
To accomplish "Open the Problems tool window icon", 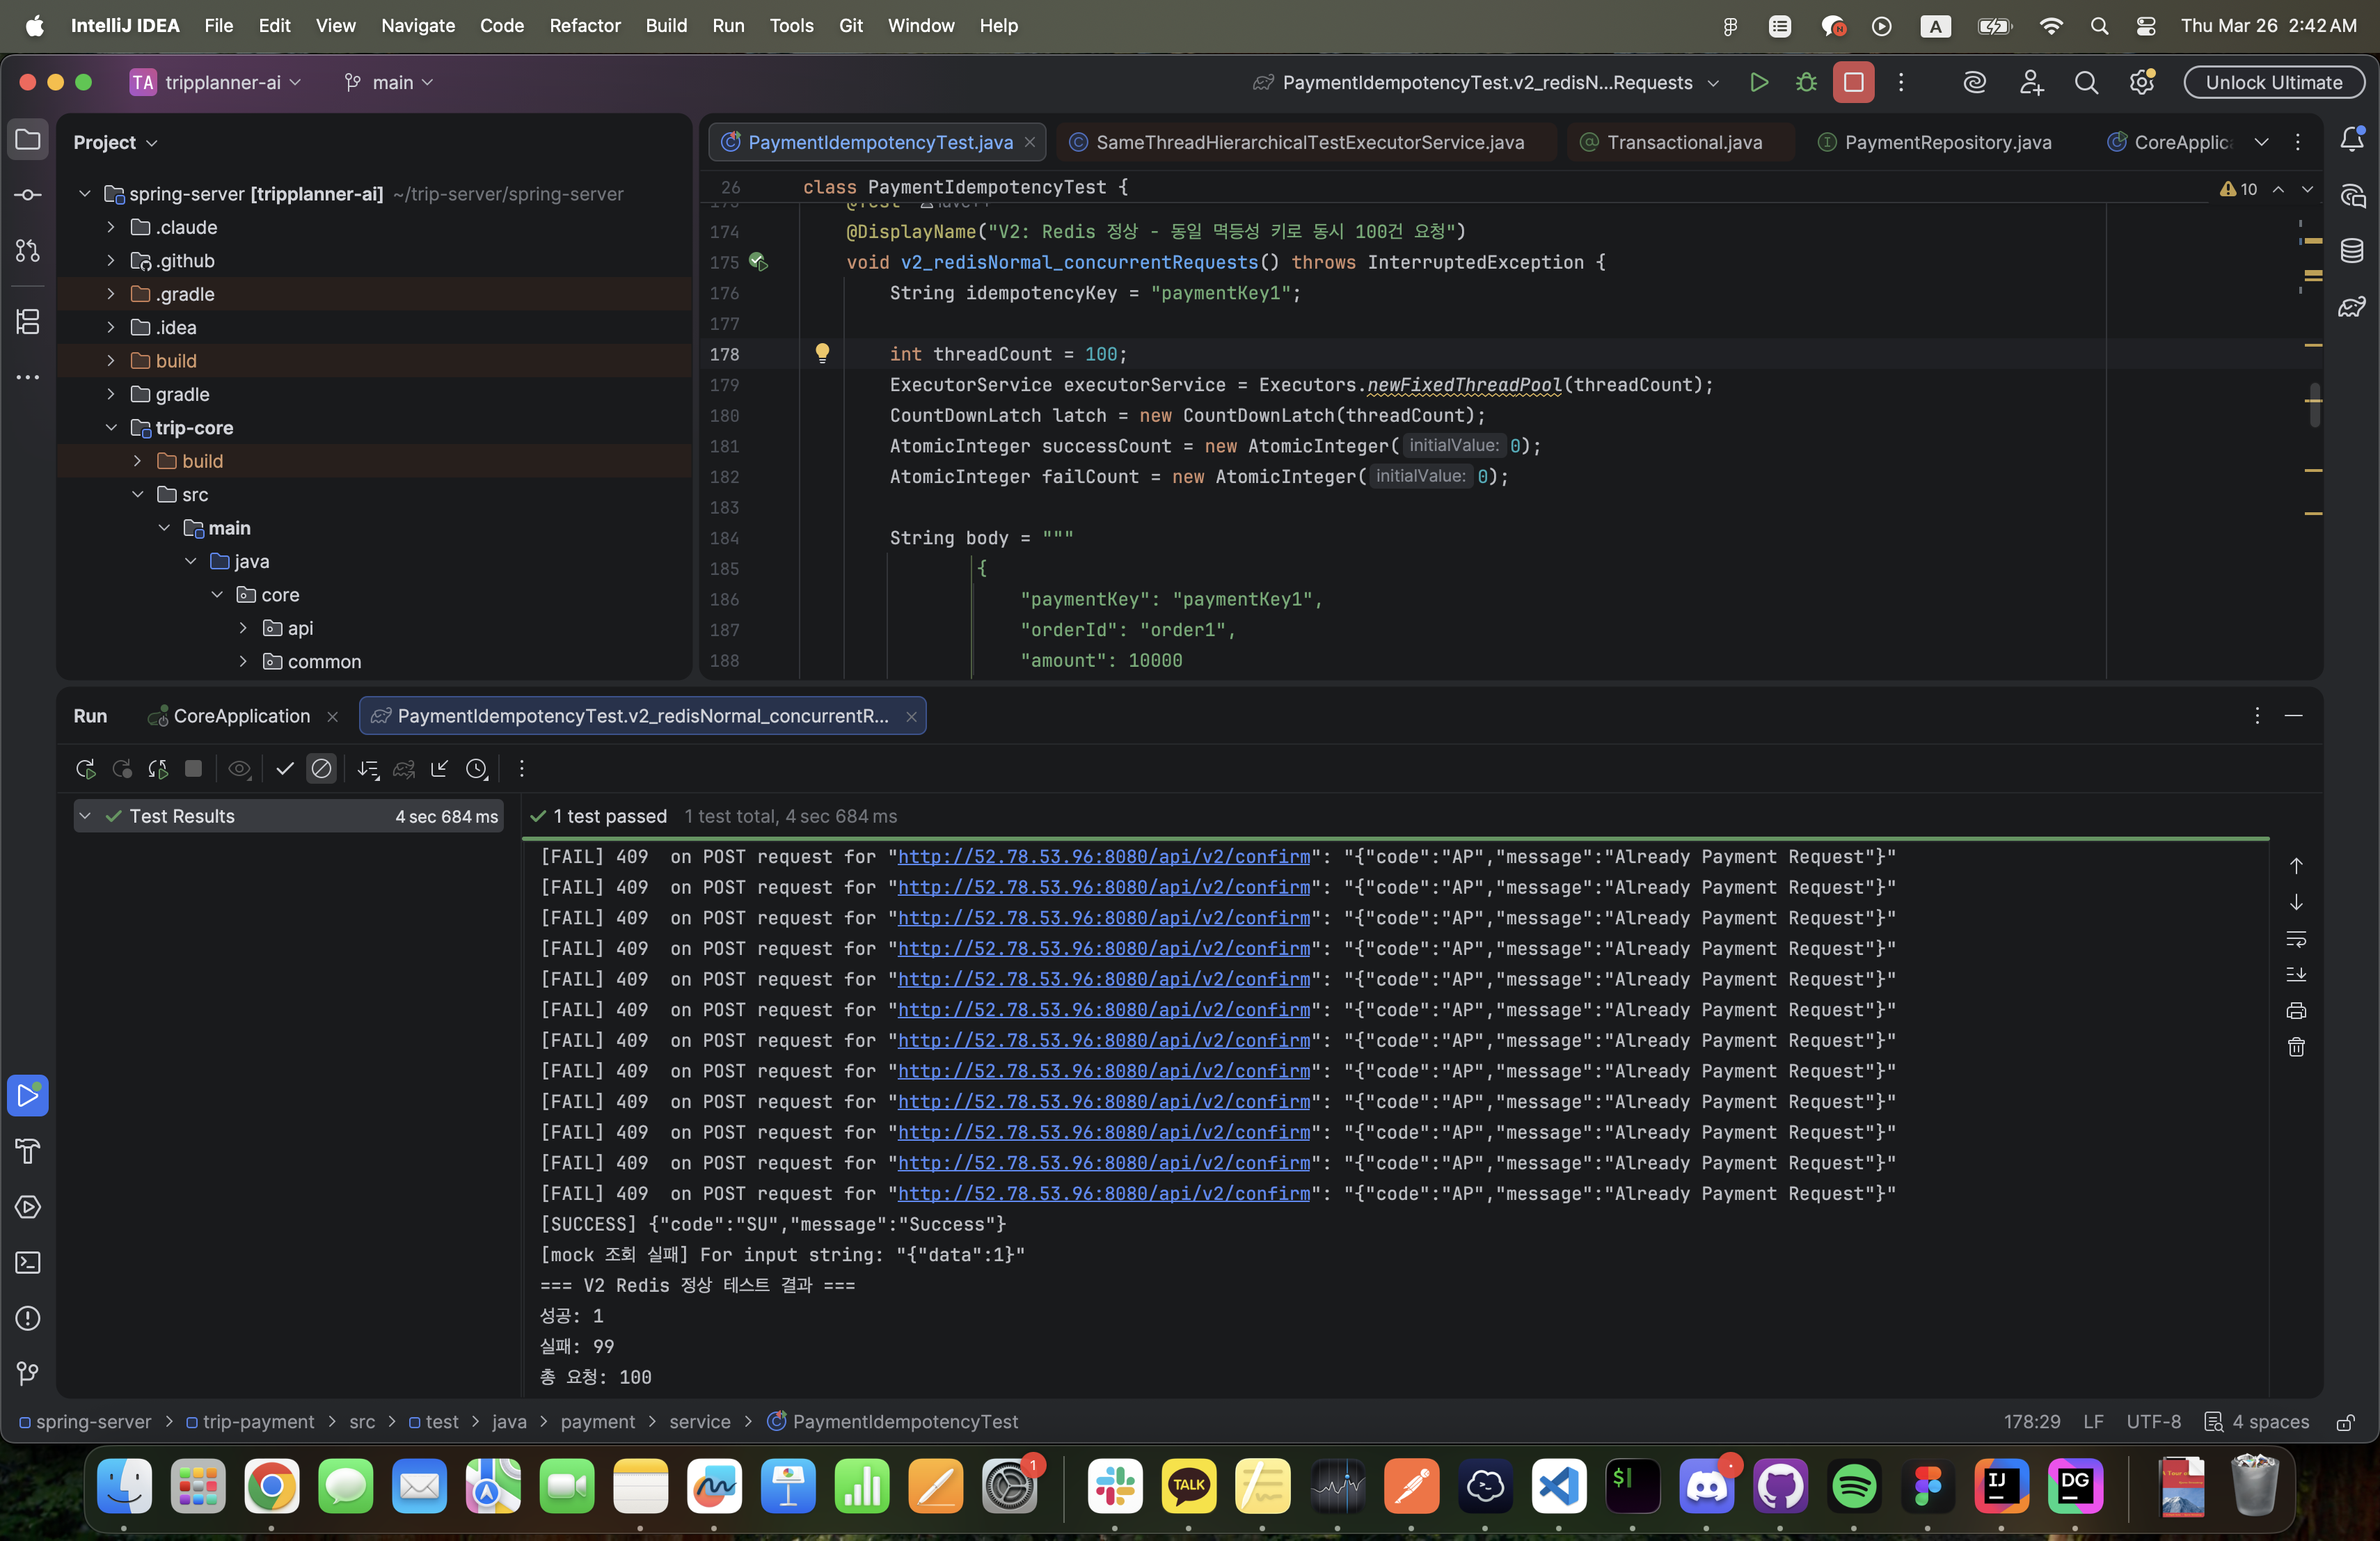I will (x=28, y=1319).
